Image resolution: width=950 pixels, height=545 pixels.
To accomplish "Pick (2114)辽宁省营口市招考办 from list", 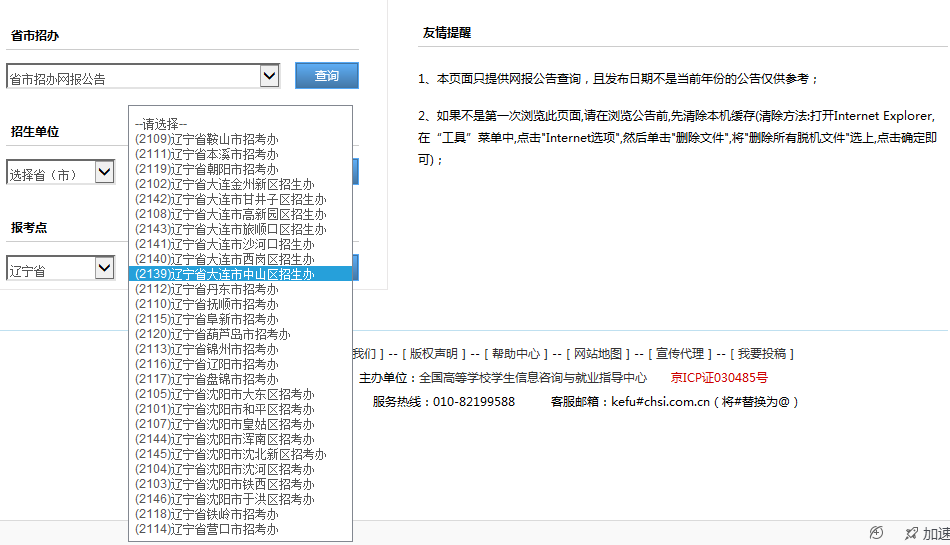I will click(206, 529).
